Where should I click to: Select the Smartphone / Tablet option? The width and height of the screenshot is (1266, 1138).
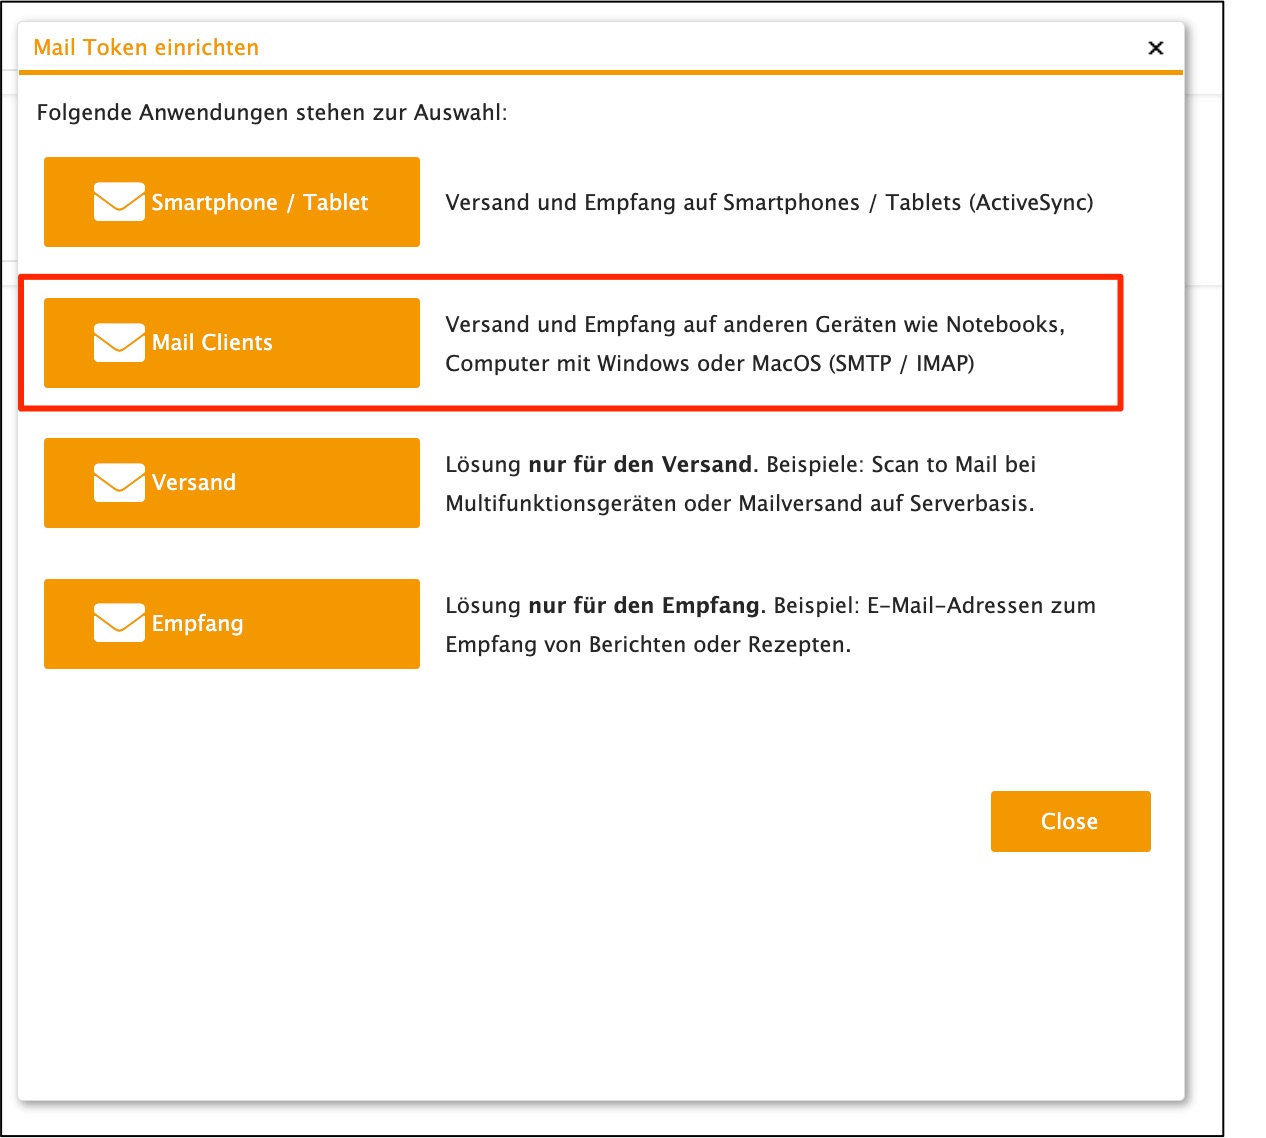point(231,202)
